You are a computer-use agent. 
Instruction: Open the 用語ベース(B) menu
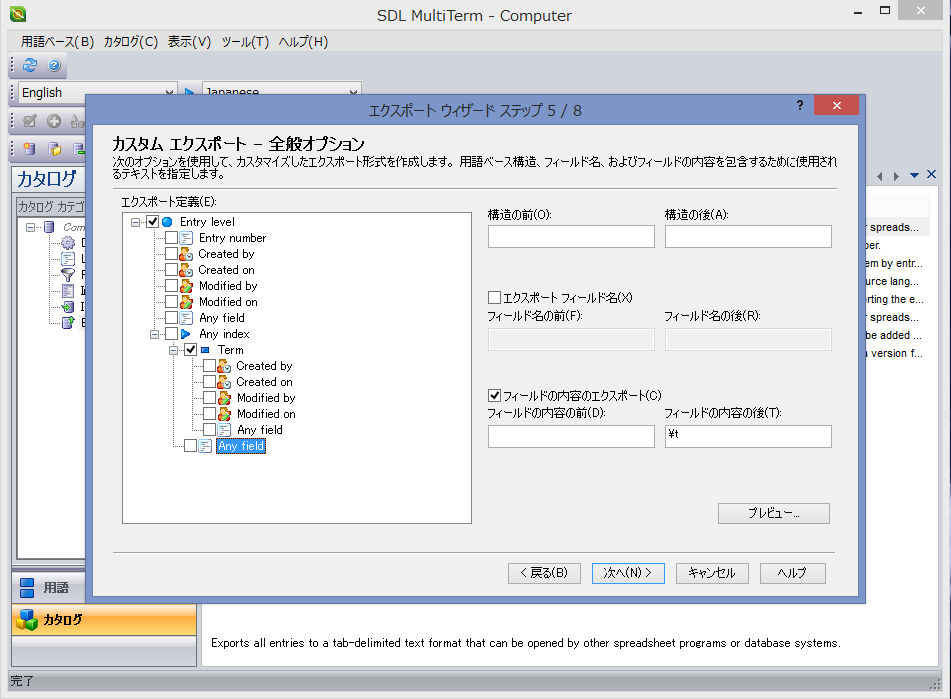tap(58, 42)
